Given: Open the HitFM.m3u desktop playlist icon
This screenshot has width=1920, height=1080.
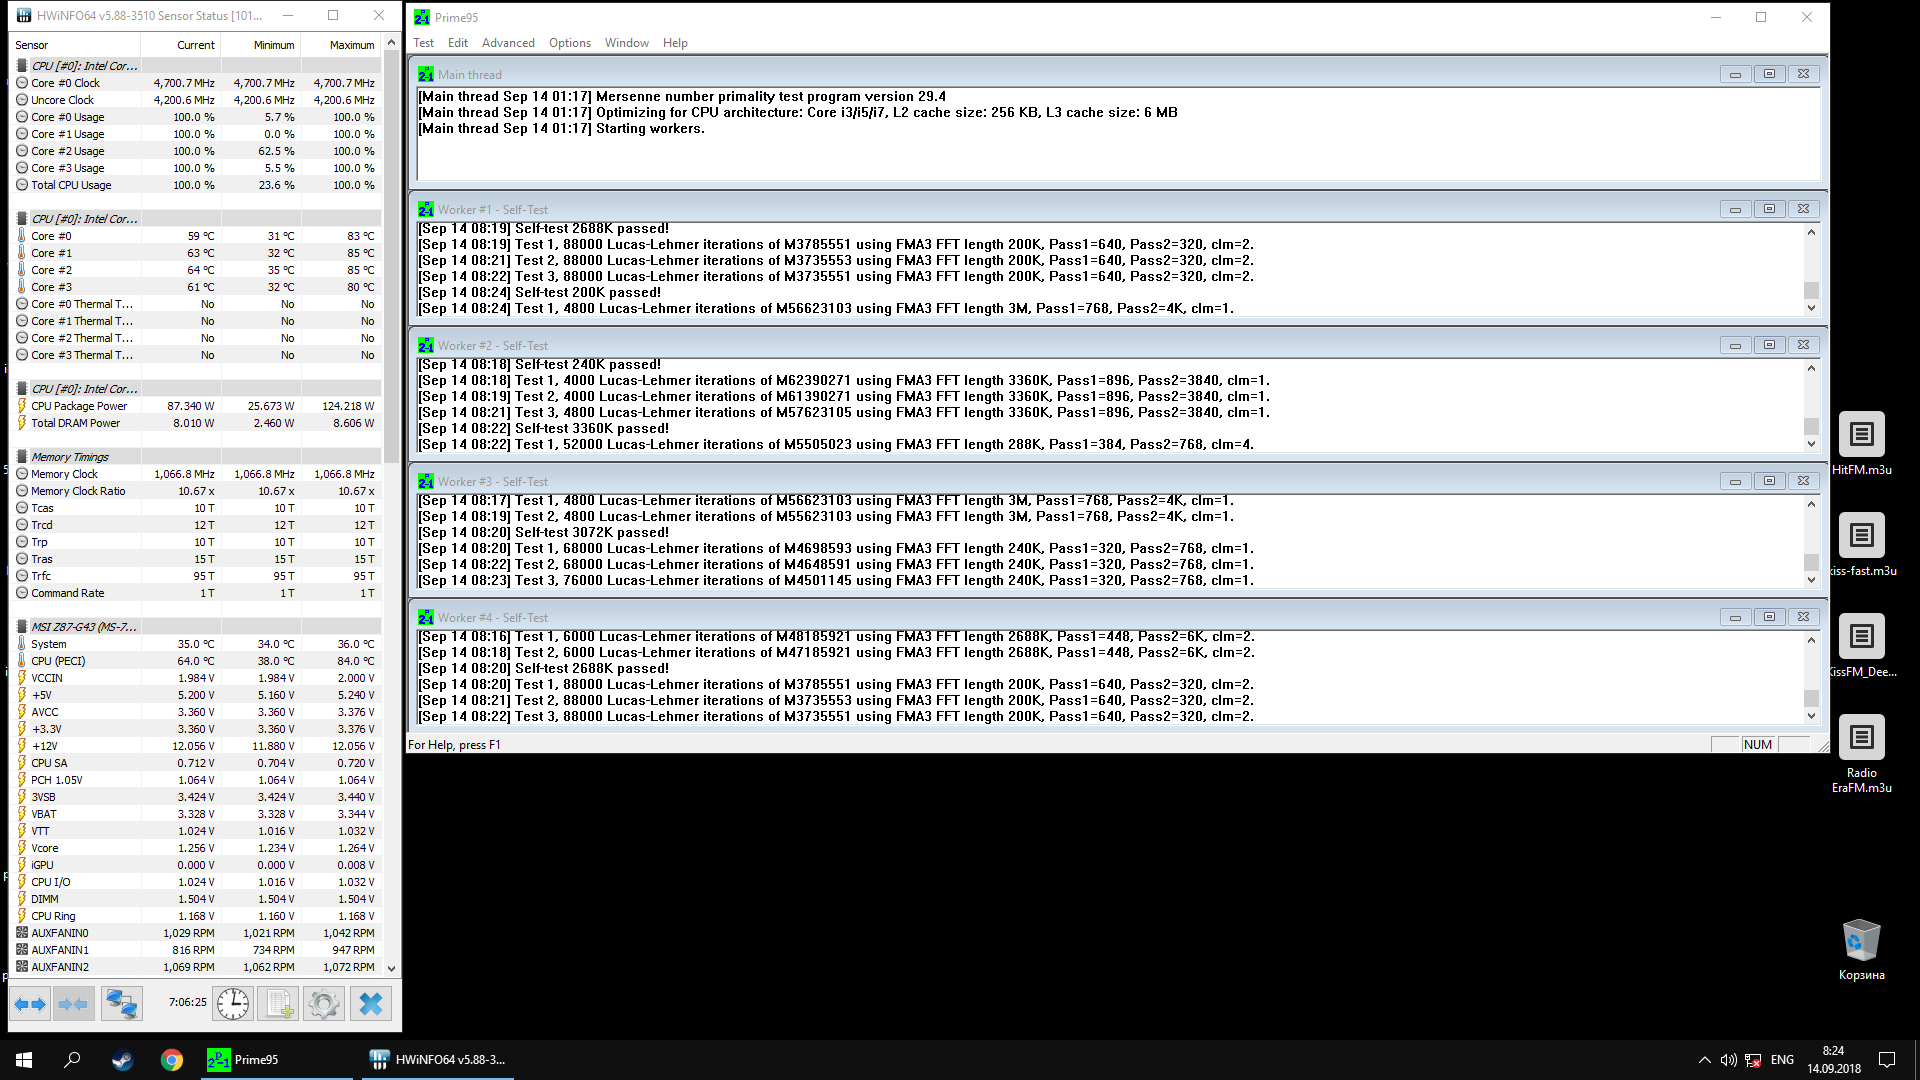Looking at the screenshot, I should point(1861,435).
